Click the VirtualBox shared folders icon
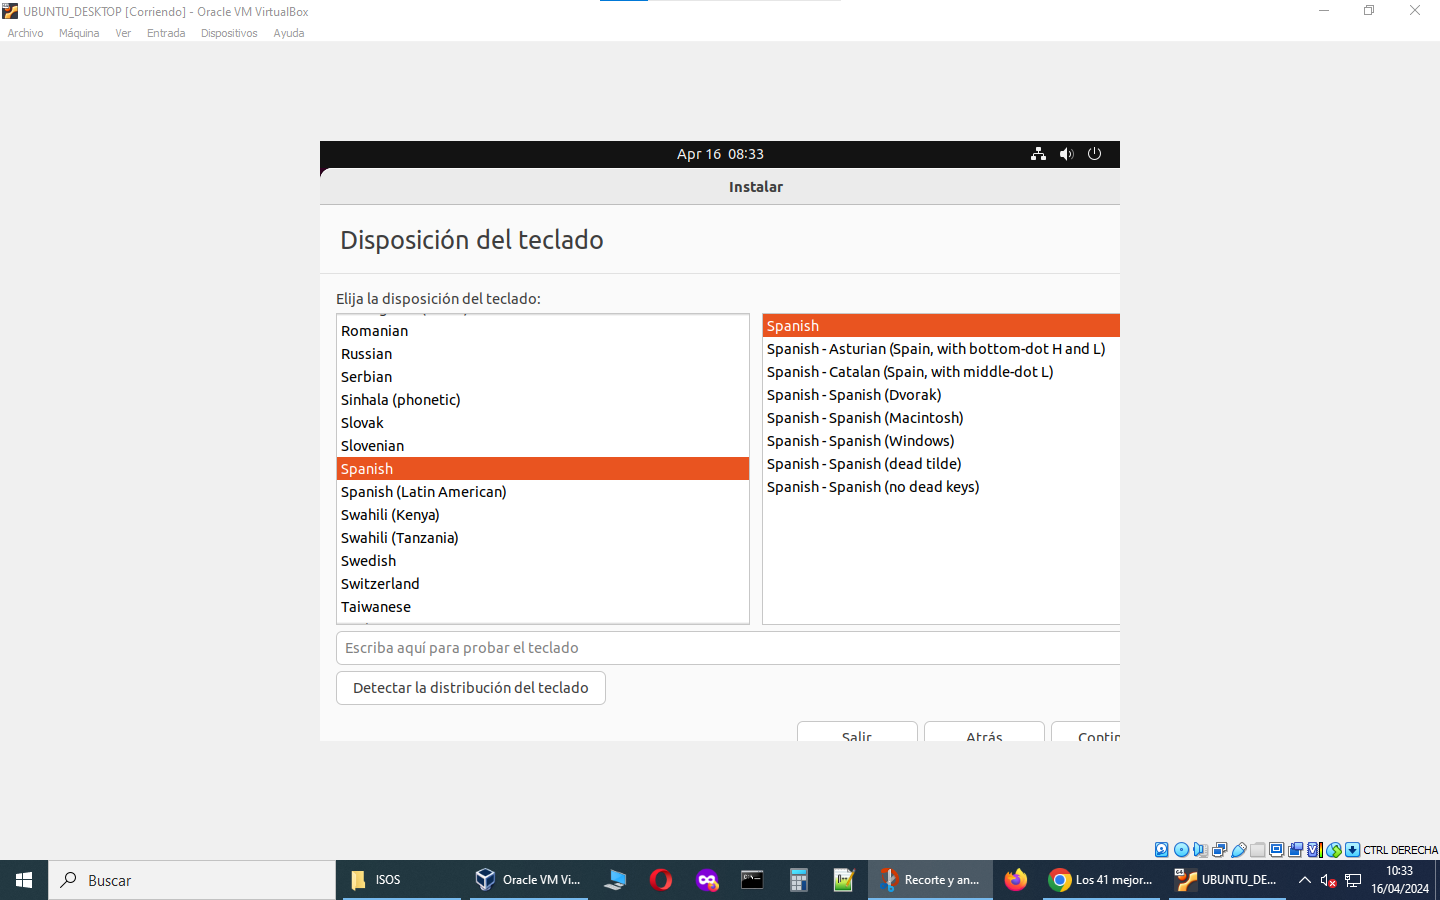 [x=1258, y=850]
